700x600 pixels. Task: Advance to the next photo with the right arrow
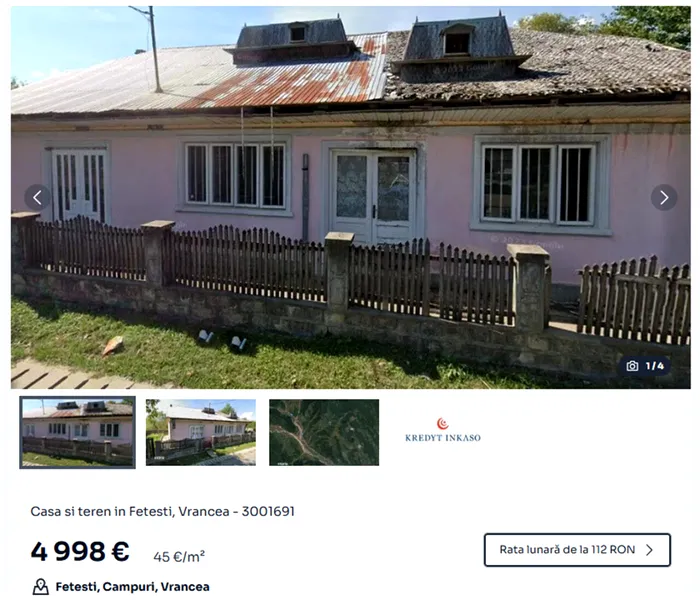click(x=664, y=197)
